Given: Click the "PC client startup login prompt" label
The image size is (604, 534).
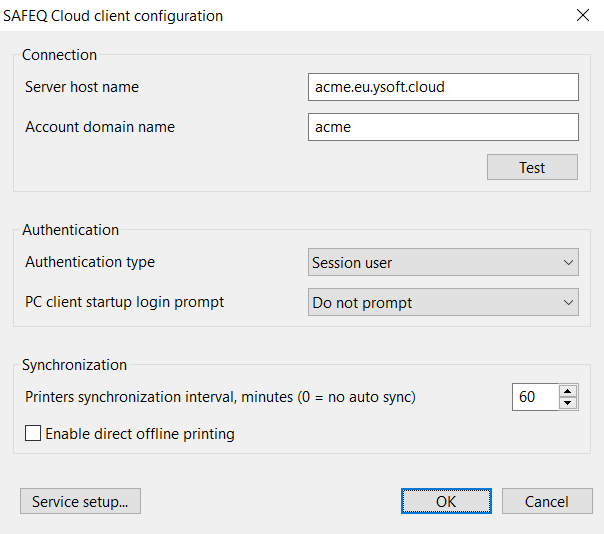Looking at the screenshot, I should [125, 302].
